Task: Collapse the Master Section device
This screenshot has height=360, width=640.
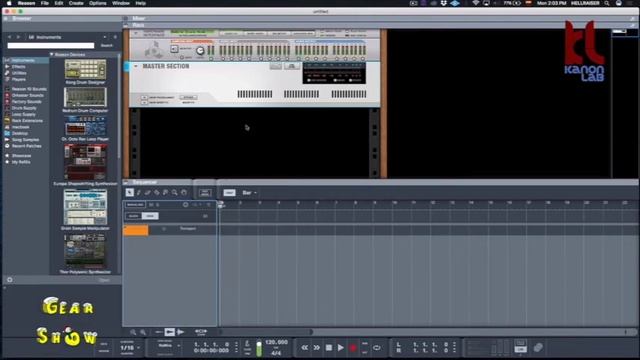Action: [x=136, y=66]
